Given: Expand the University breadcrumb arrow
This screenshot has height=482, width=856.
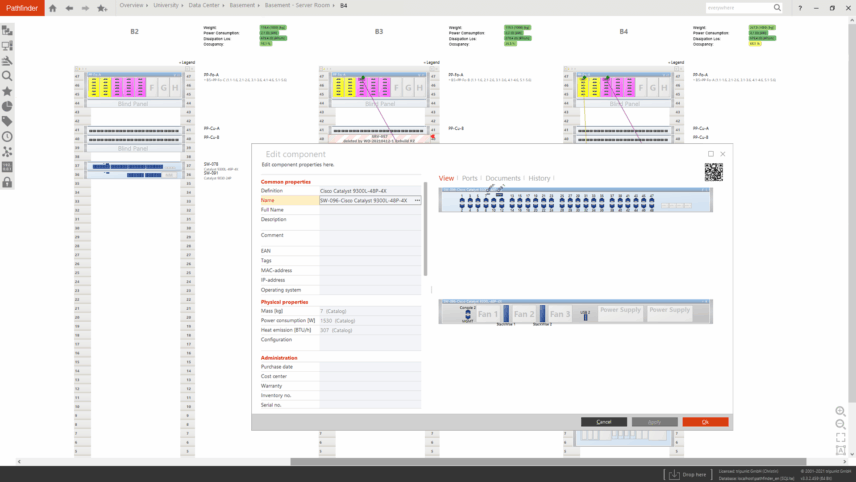Looking at the screenshot, I should pos(181,5).
